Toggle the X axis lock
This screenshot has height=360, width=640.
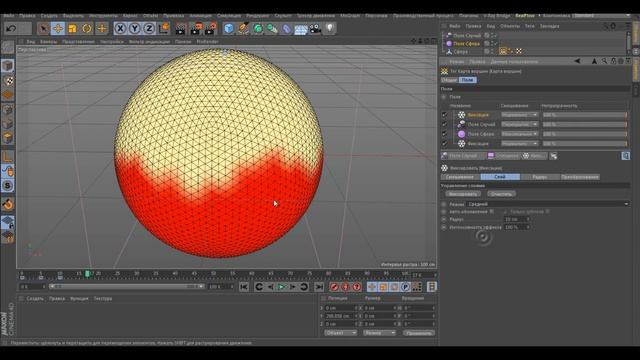(x=120, y=29)
